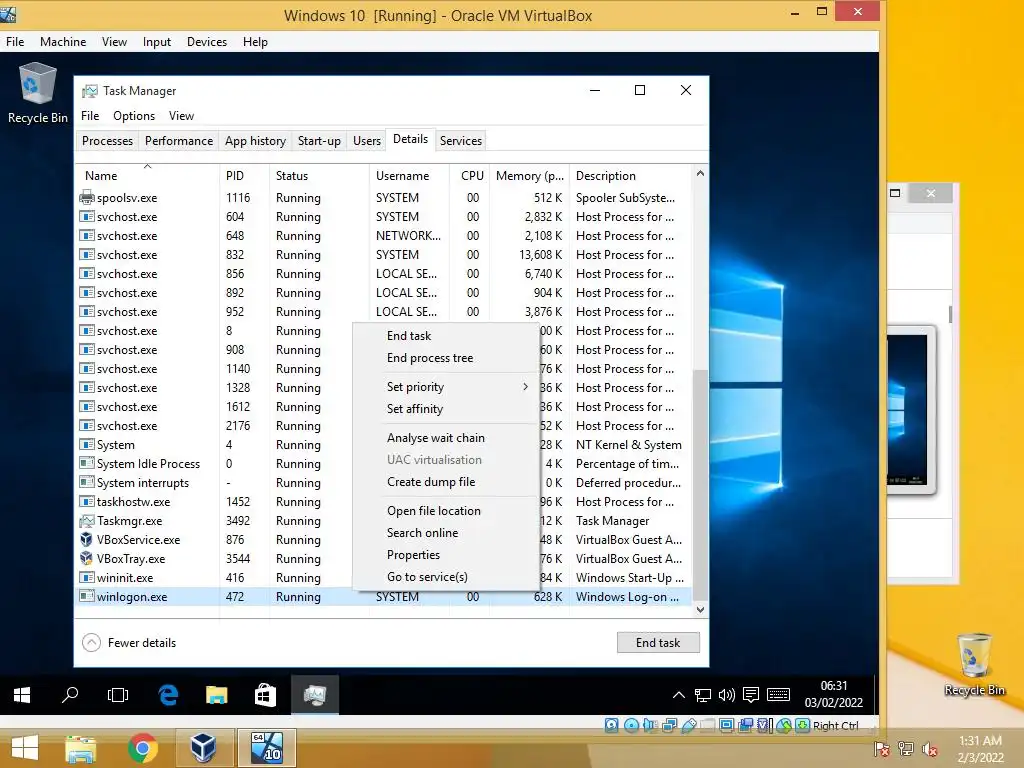Click the End task button

658,643
